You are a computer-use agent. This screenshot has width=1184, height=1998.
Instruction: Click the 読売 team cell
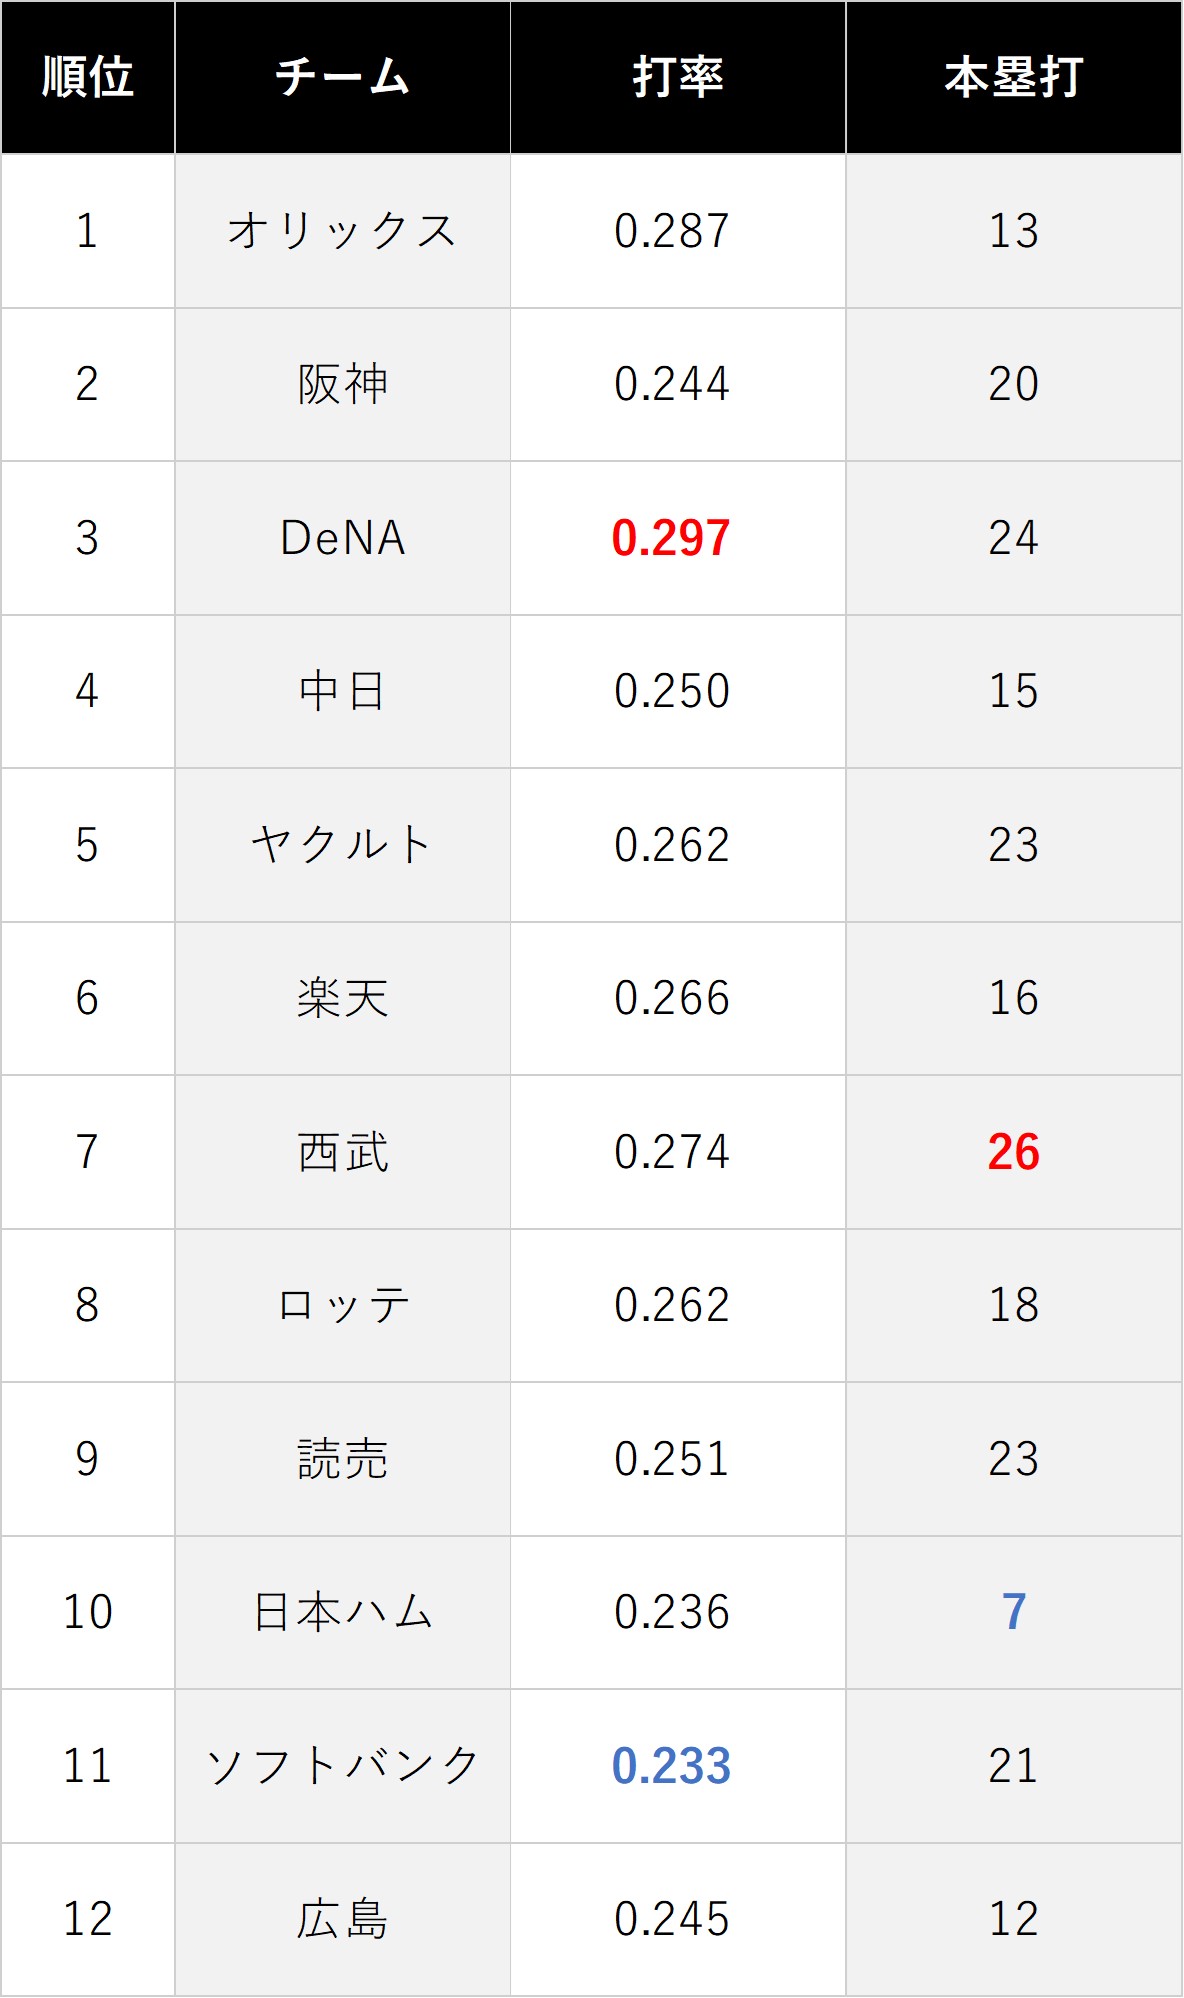[342, 1459]
